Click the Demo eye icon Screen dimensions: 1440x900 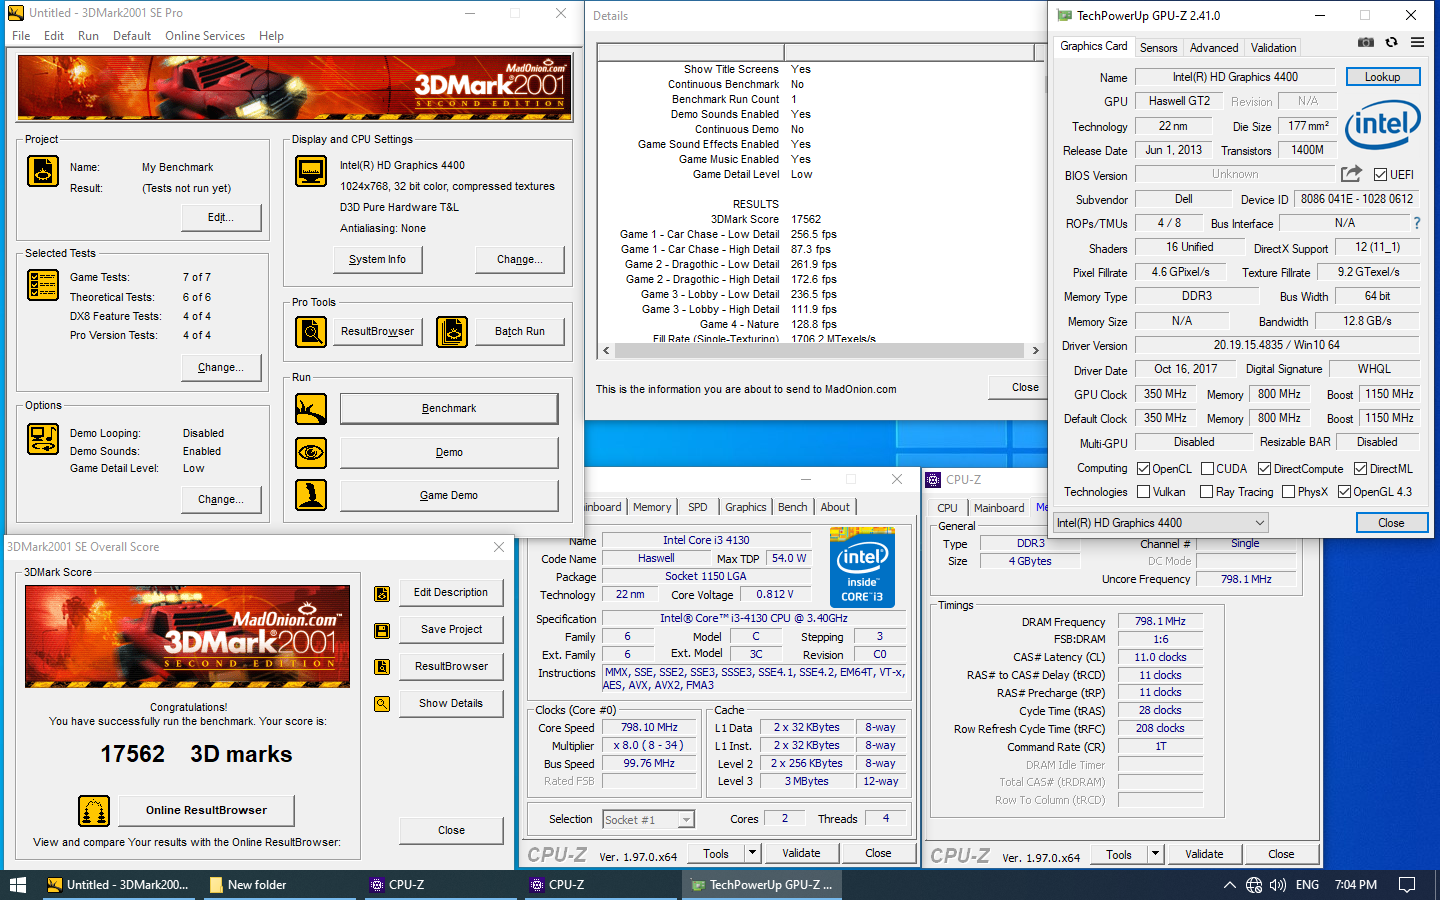pos(311,452)
